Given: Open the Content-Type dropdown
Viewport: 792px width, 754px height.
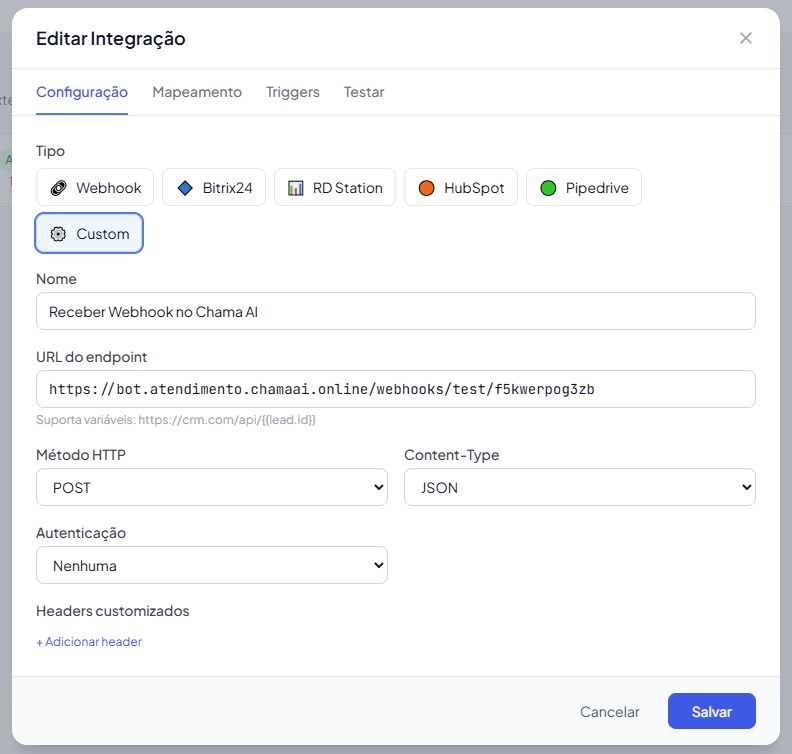Looking at the screenshot, I should [580, 487].
